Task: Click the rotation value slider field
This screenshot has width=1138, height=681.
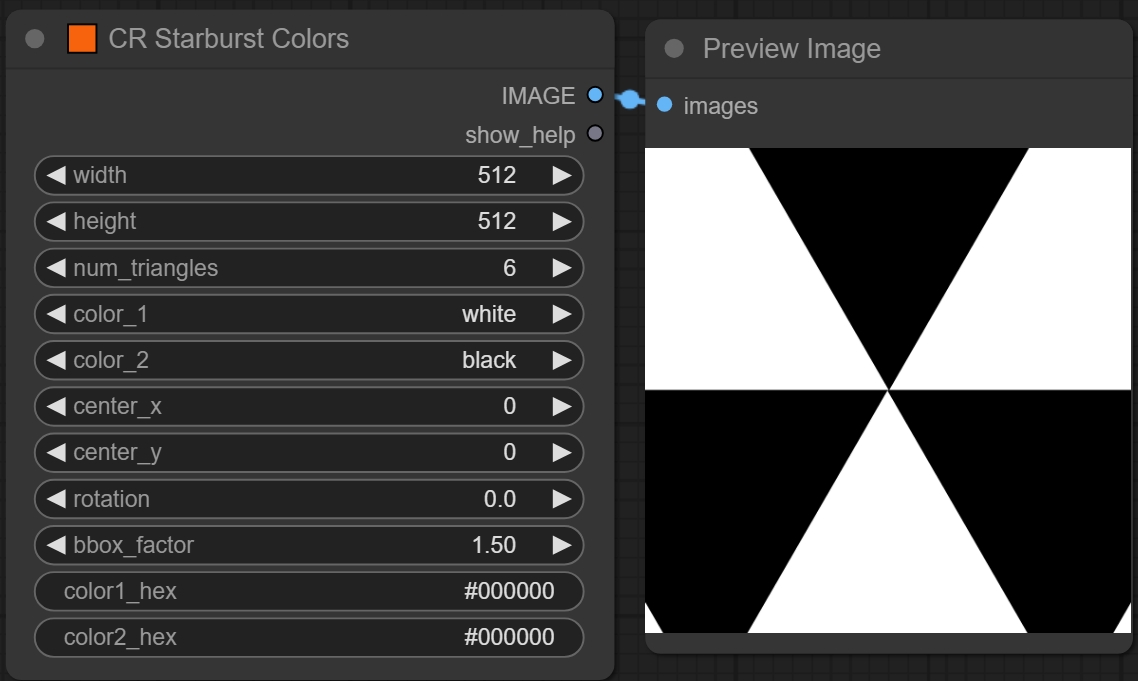Action: [308, 499]
